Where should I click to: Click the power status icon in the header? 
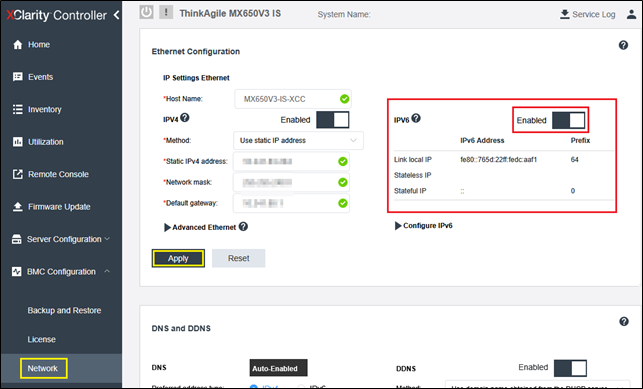[146, 12]
